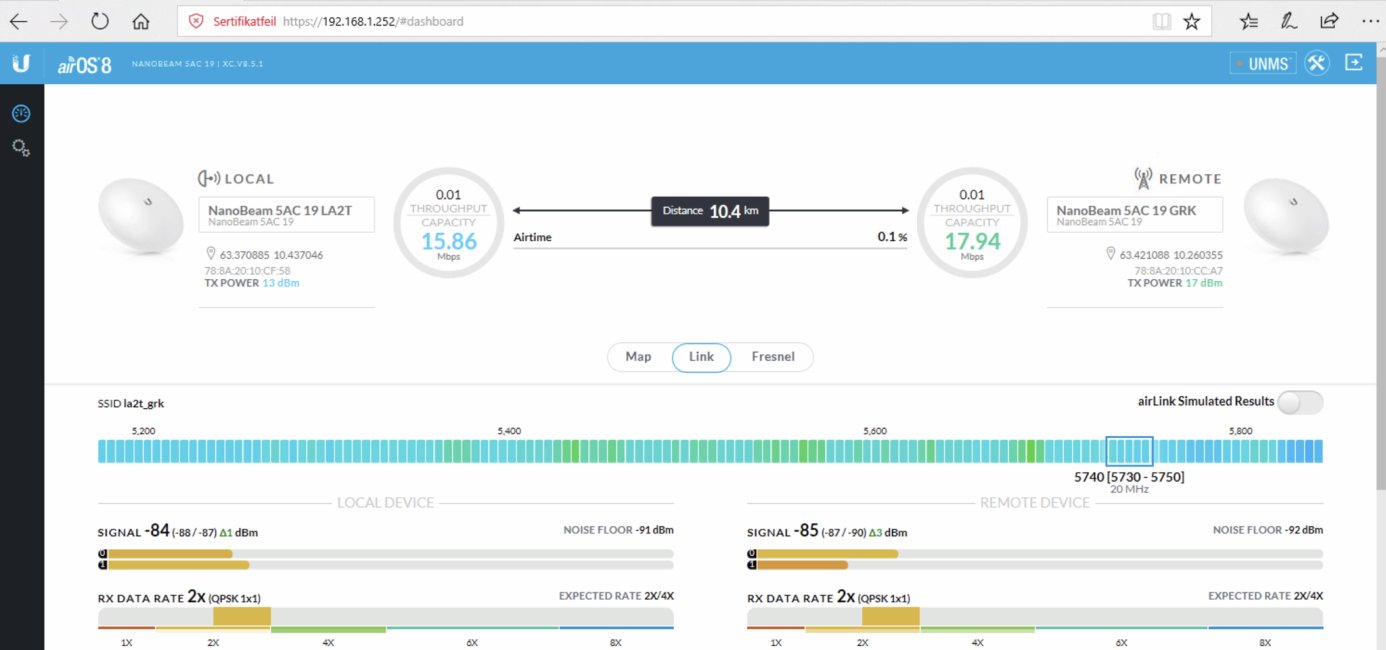Open the dashboard gauge sidebar icon
This screenshot has width=1386, height=650.
(21, 114)
